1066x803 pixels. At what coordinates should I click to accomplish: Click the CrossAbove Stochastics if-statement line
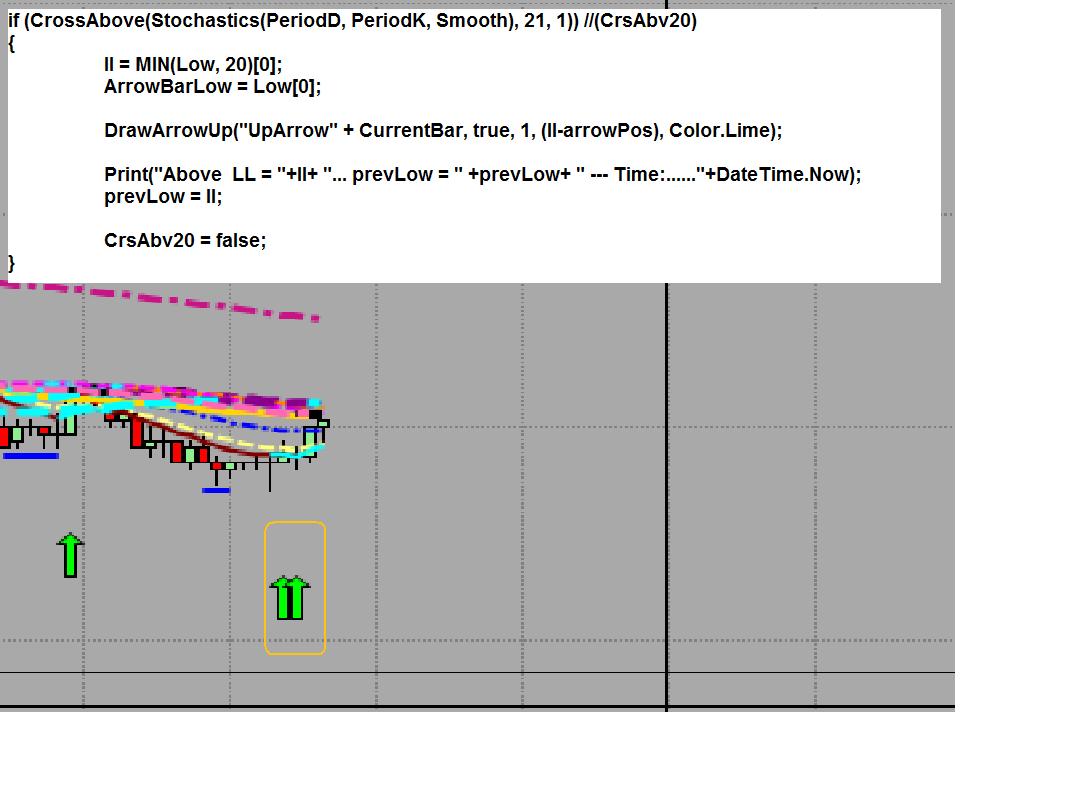click(x=352, y=20)
